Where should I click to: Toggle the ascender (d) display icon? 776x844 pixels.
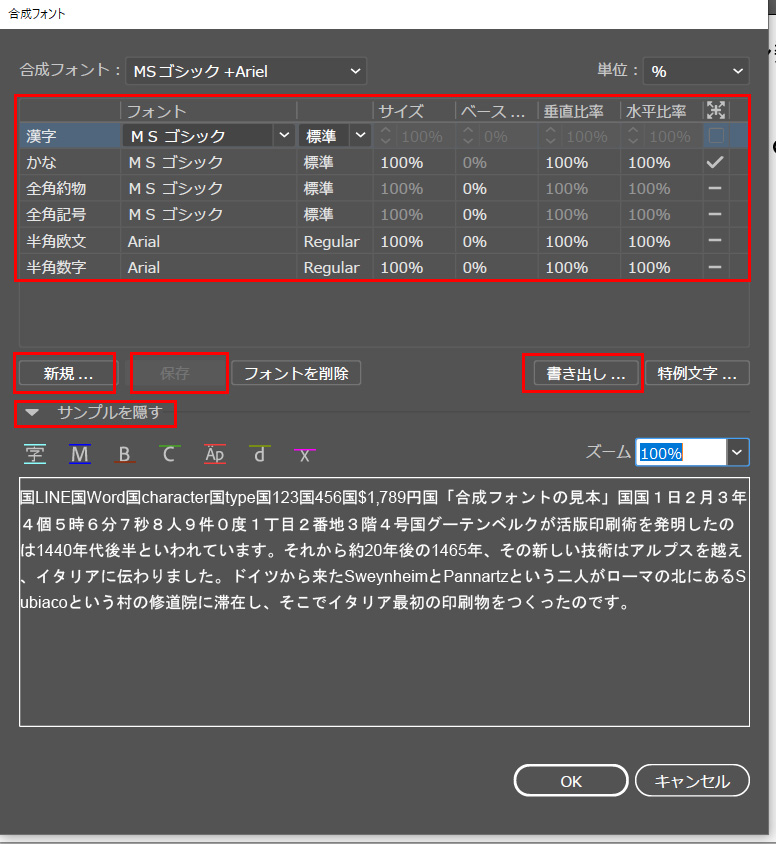click(x=259, y=454)
